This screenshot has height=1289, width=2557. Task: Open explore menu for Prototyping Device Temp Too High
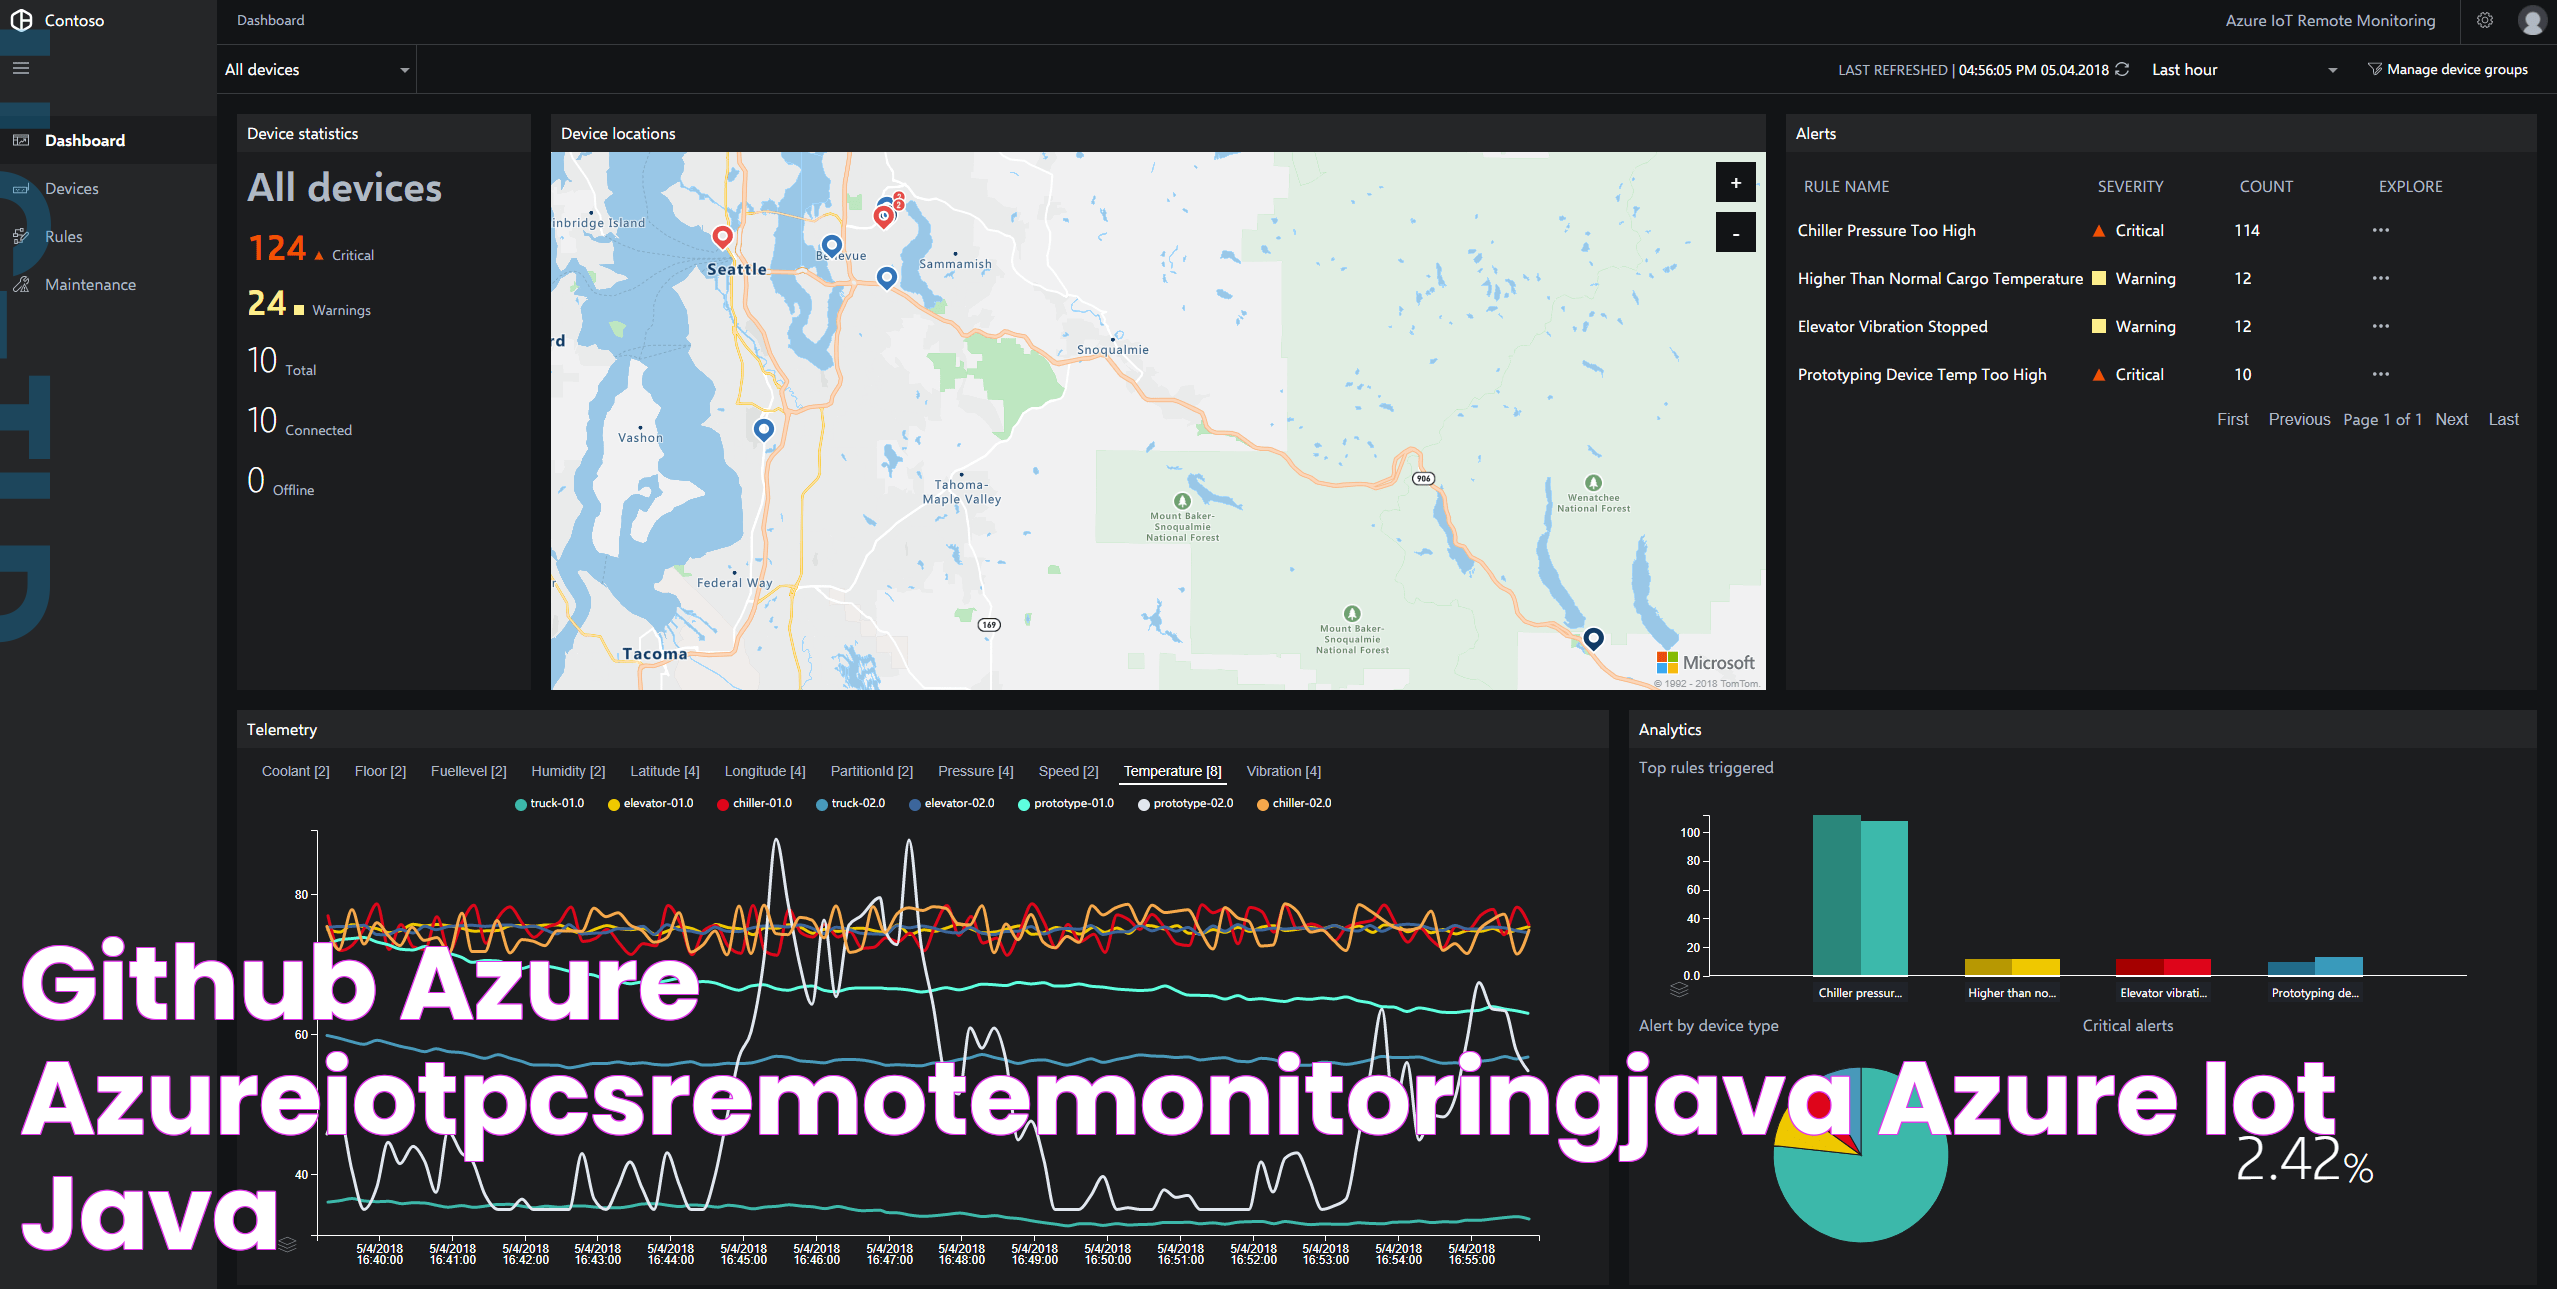click(2380, 374)
